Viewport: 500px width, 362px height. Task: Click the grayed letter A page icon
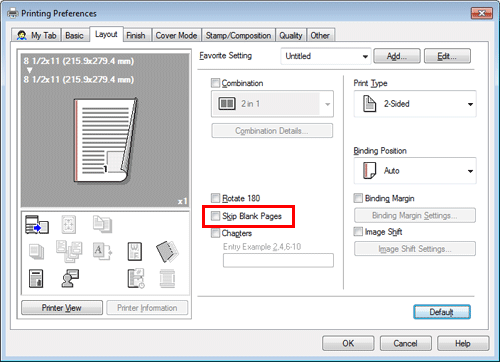(102, 251)
